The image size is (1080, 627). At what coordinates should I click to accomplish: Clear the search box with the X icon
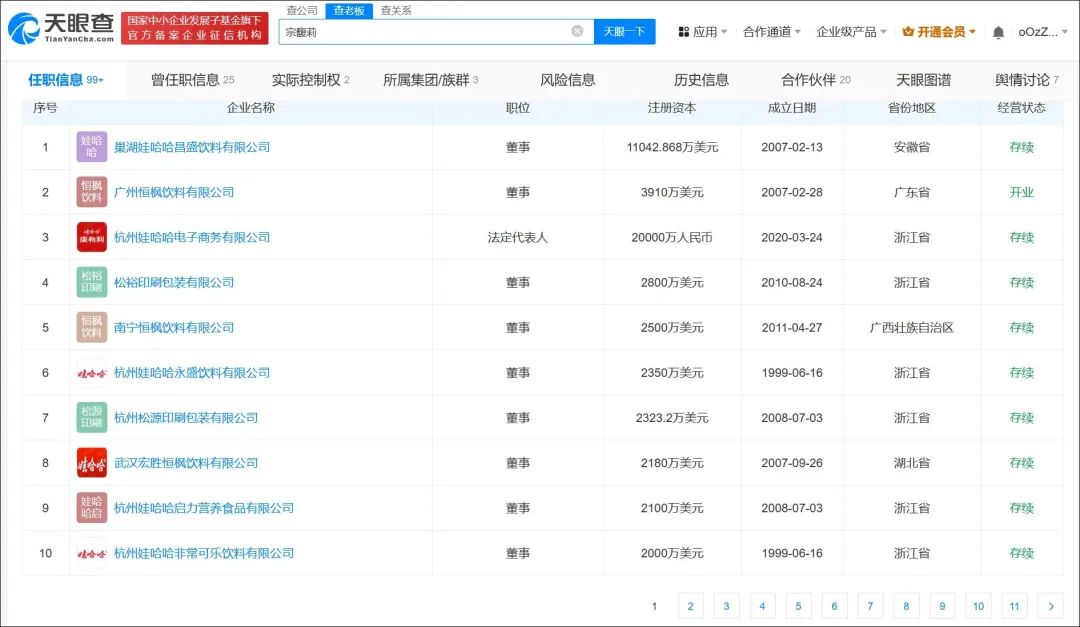tap(577, 31)
